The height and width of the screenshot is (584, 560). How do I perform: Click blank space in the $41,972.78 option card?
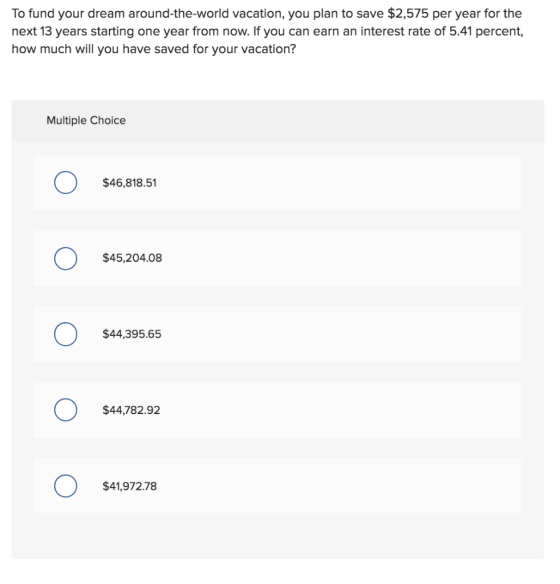[x=335, y=486]
